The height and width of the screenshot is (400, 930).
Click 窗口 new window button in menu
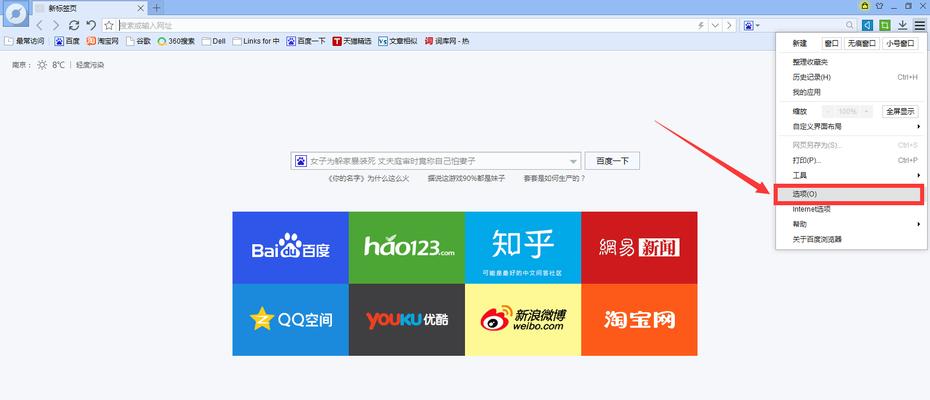click(x=832, y=43)
